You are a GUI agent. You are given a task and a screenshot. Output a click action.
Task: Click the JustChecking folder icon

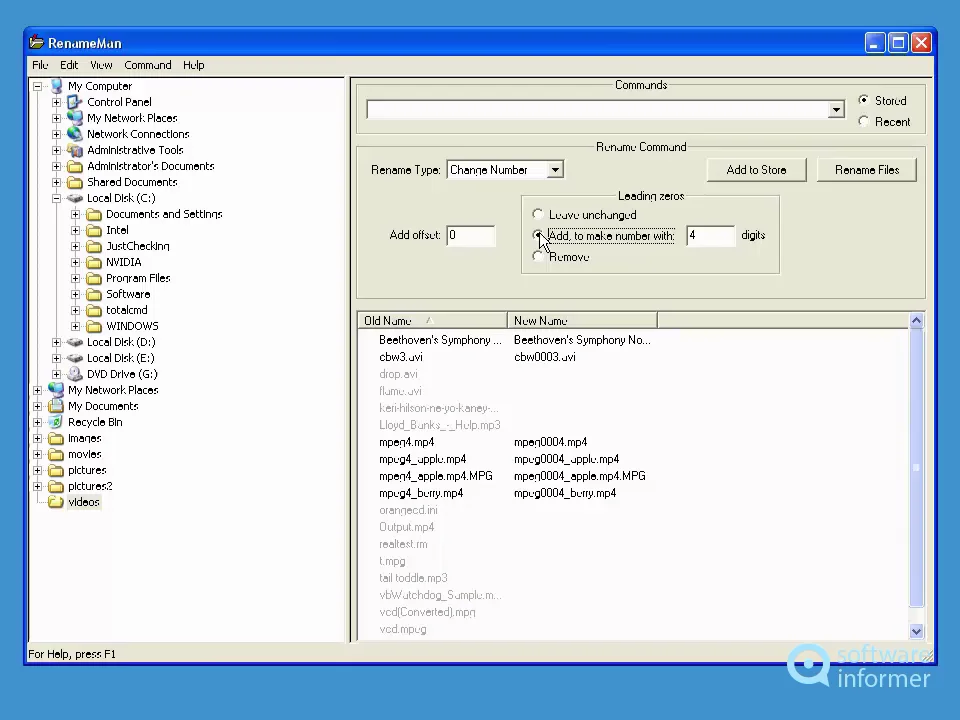coord(94,246)
